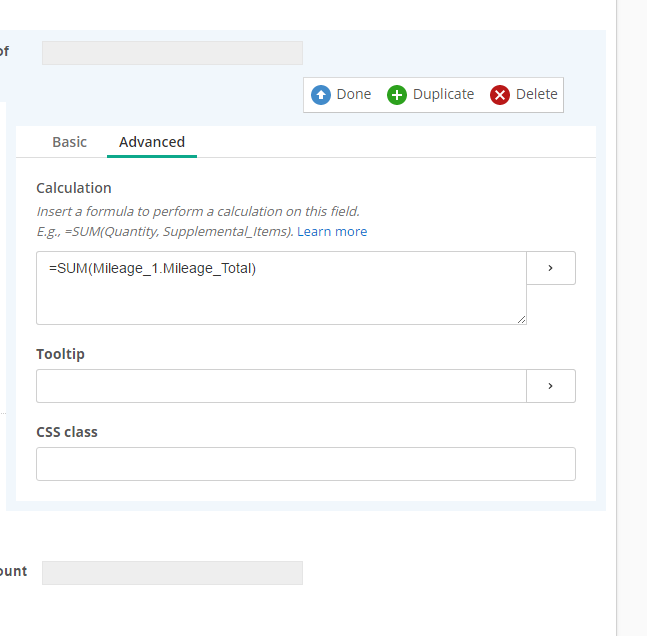Grab the Calculation textarea resize handle
Image resolution: width=647 pixels, height=636 pixels.
(x=521, y=319)
